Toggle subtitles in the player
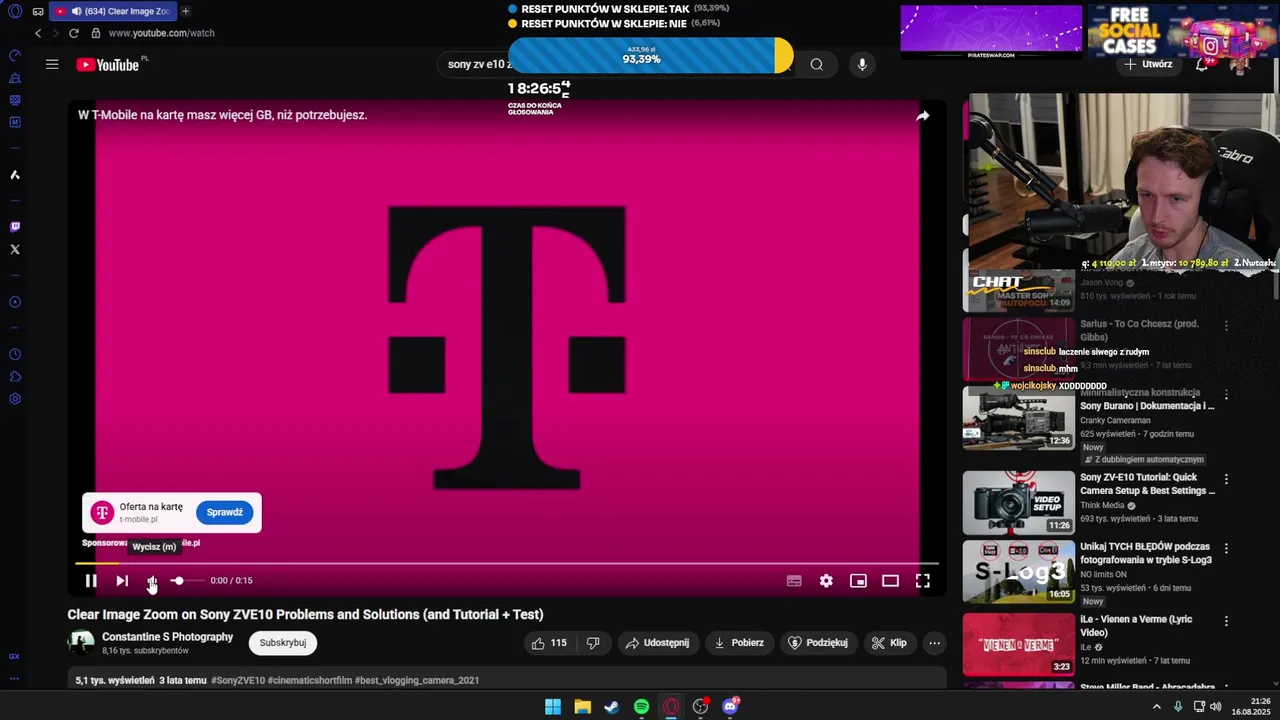 pyautogui.click(x=794, y=581)
